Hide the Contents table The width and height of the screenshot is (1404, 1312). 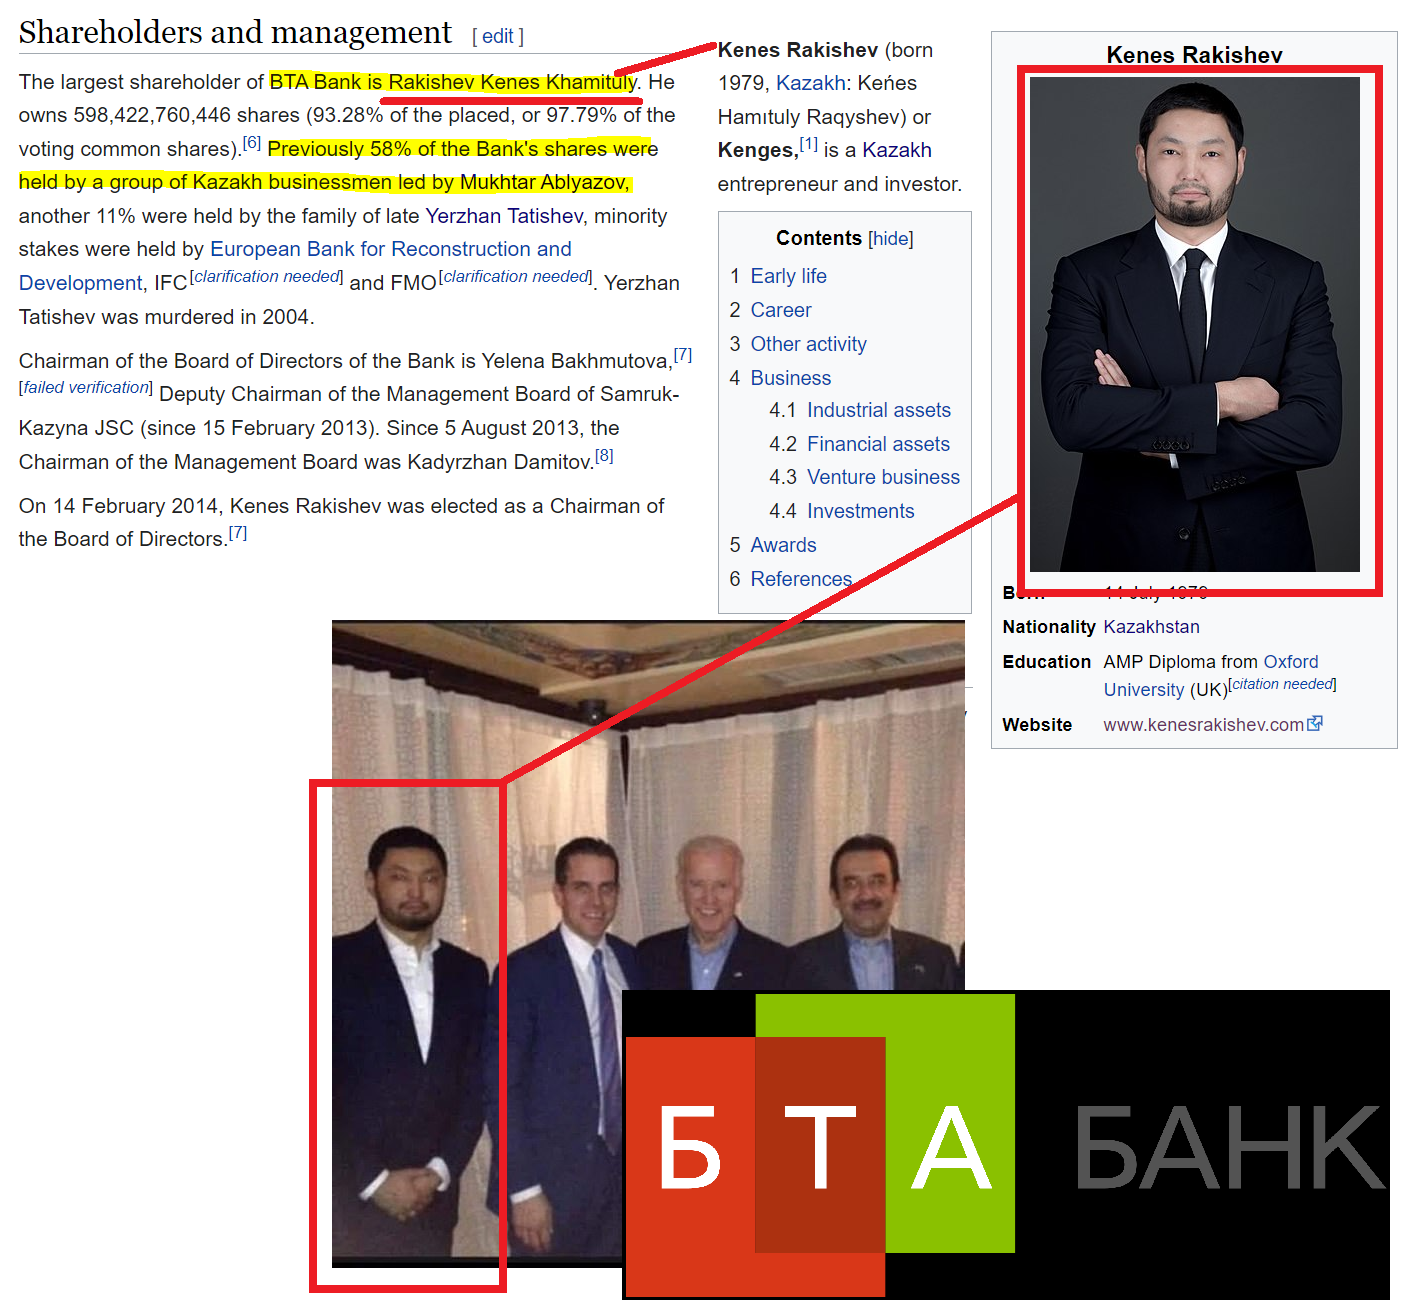point(891,238)
